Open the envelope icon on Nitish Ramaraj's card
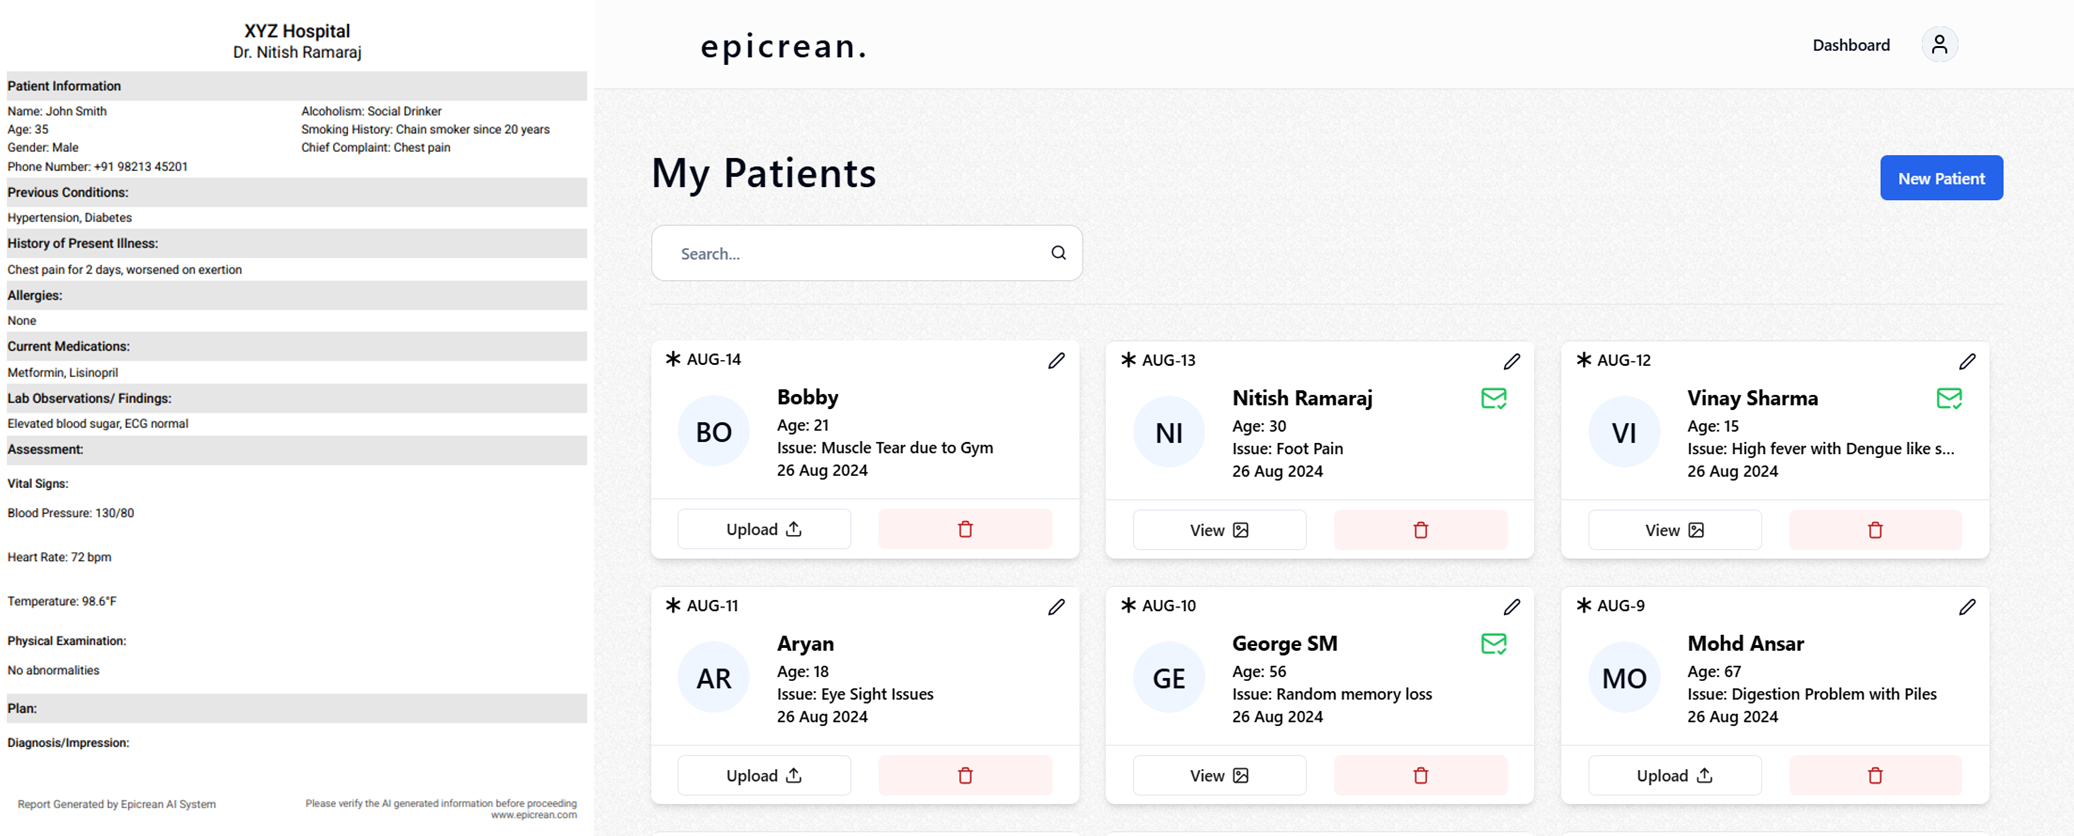 [x=1495, y=398]
